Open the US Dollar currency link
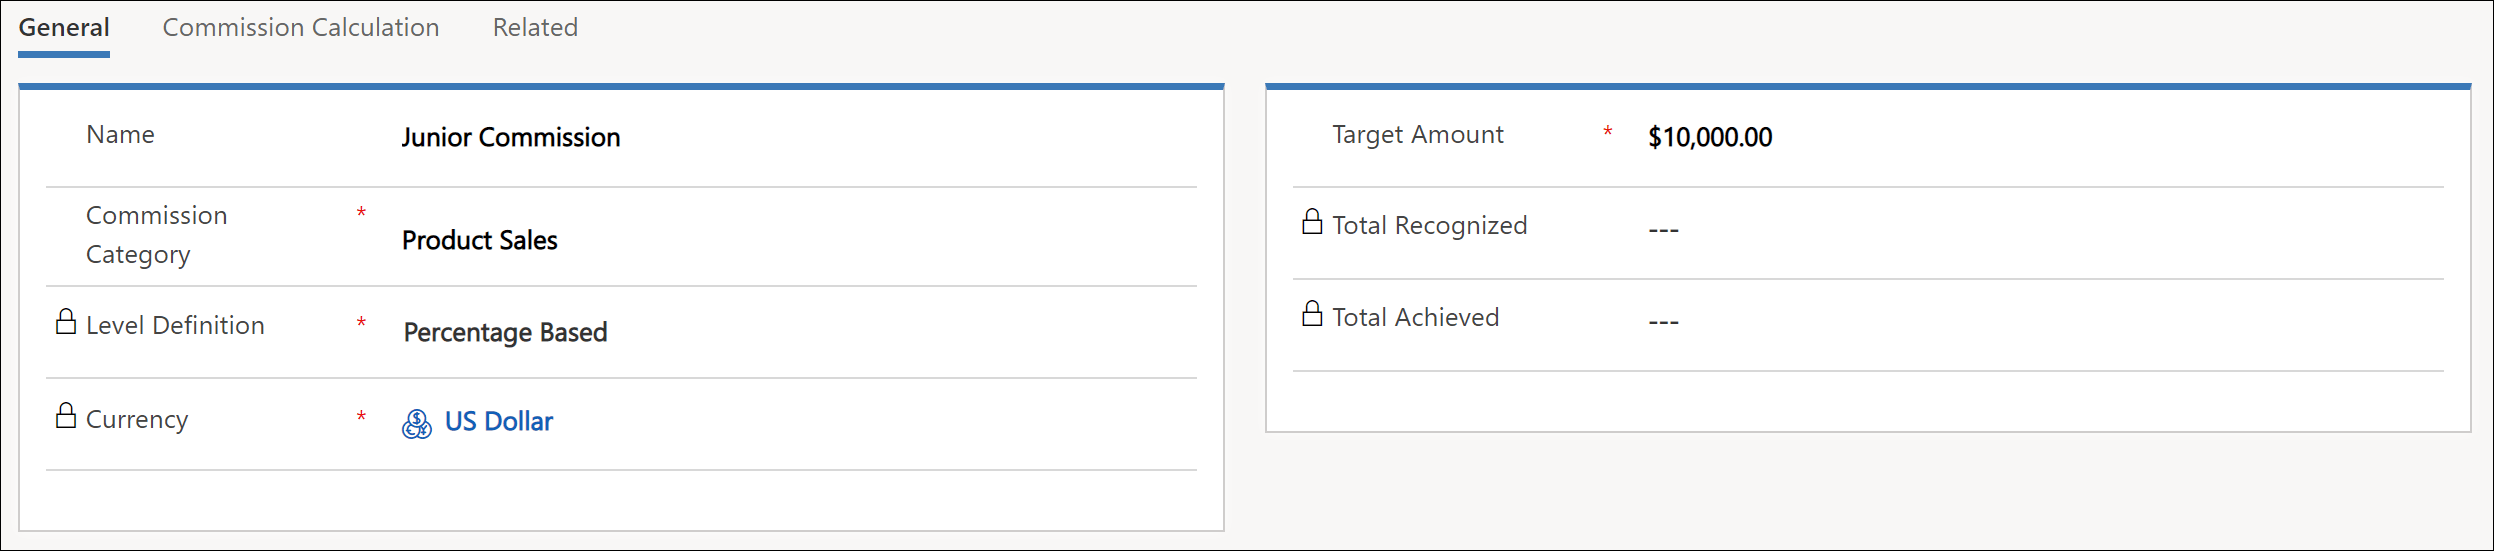The height and width of the screenshot is (551, 2494). point(499,421)
